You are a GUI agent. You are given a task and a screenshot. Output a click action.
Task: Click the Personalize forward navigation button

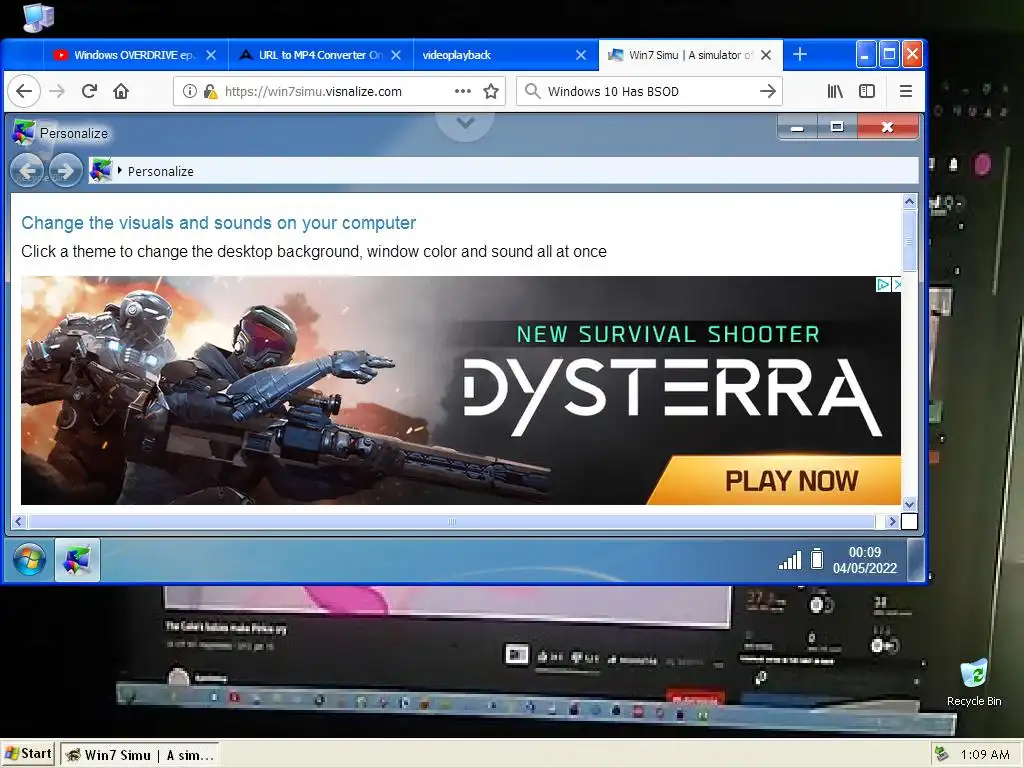click(x=66, y=170)
